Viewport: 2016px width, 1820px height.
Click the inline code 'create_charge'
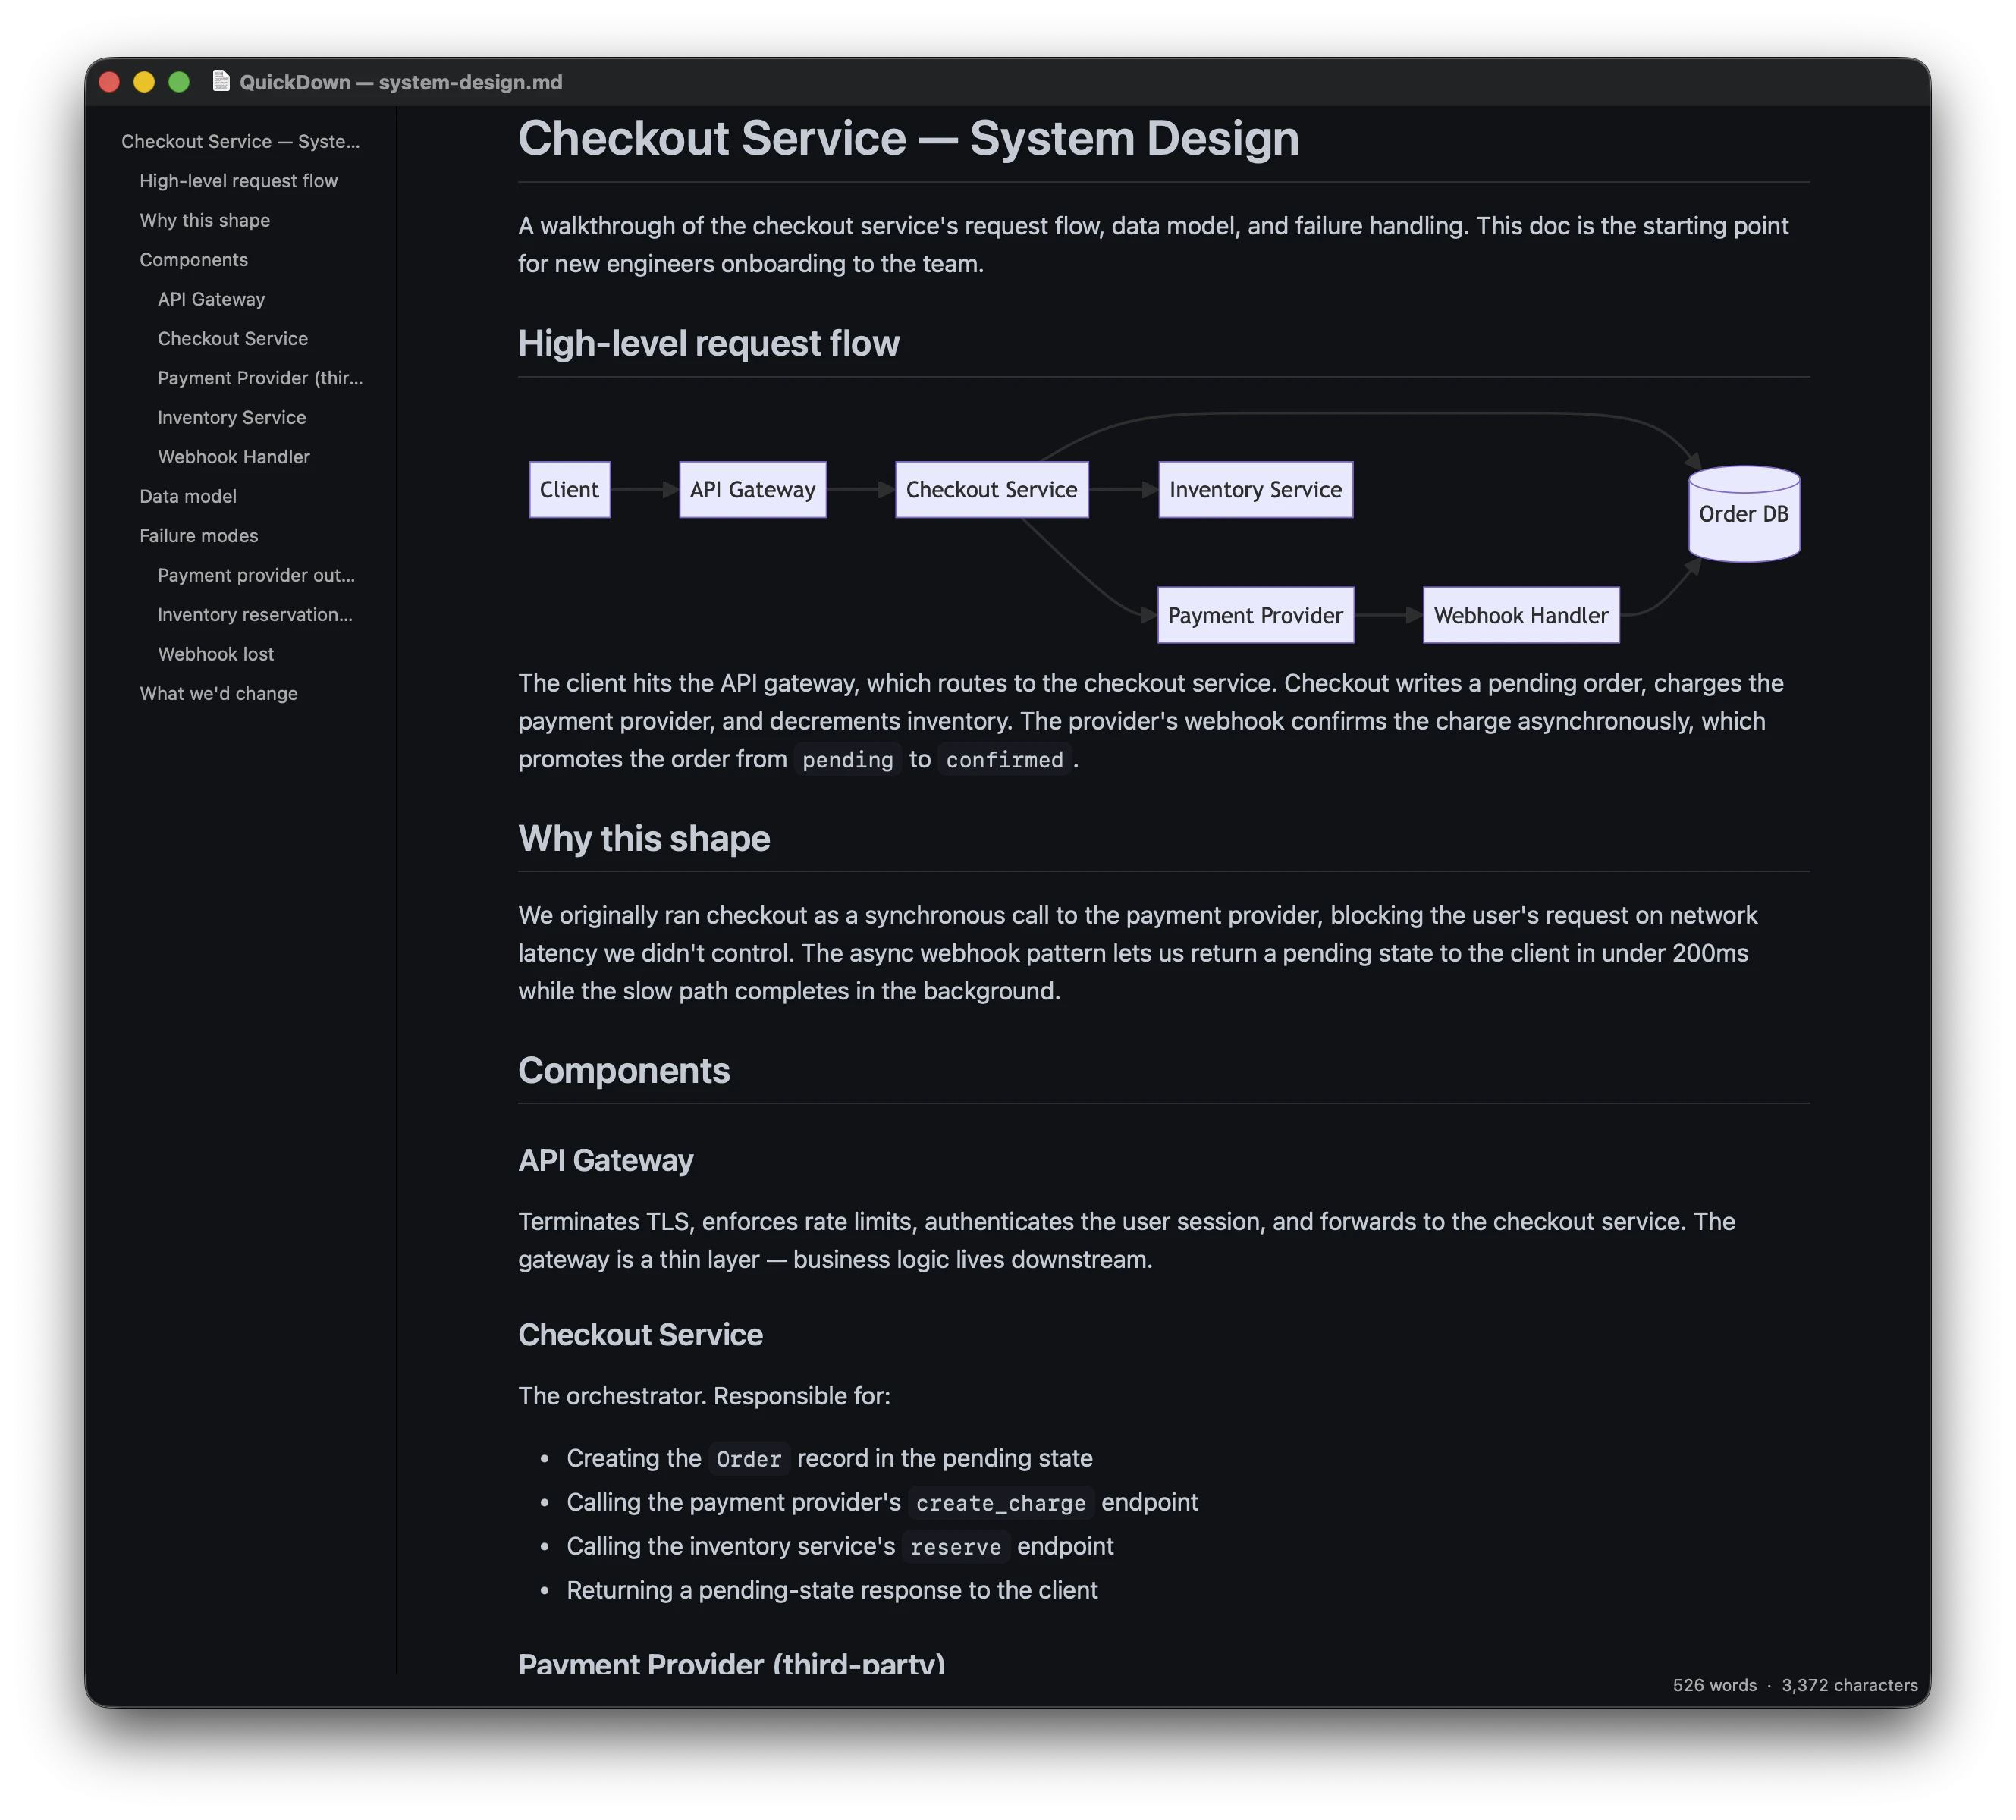[x=1000, y=1503]
